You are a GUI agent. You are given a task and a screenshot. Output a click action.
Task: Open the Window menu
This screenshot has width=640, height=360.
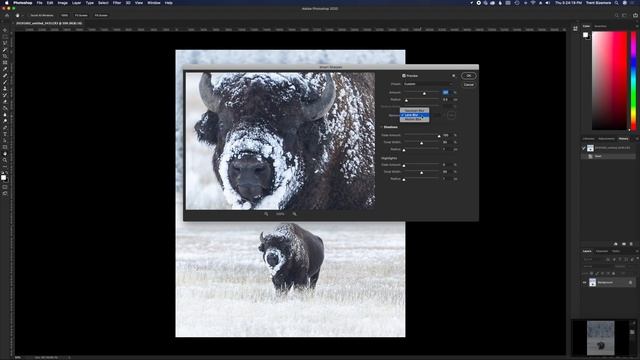coord(153,3)
